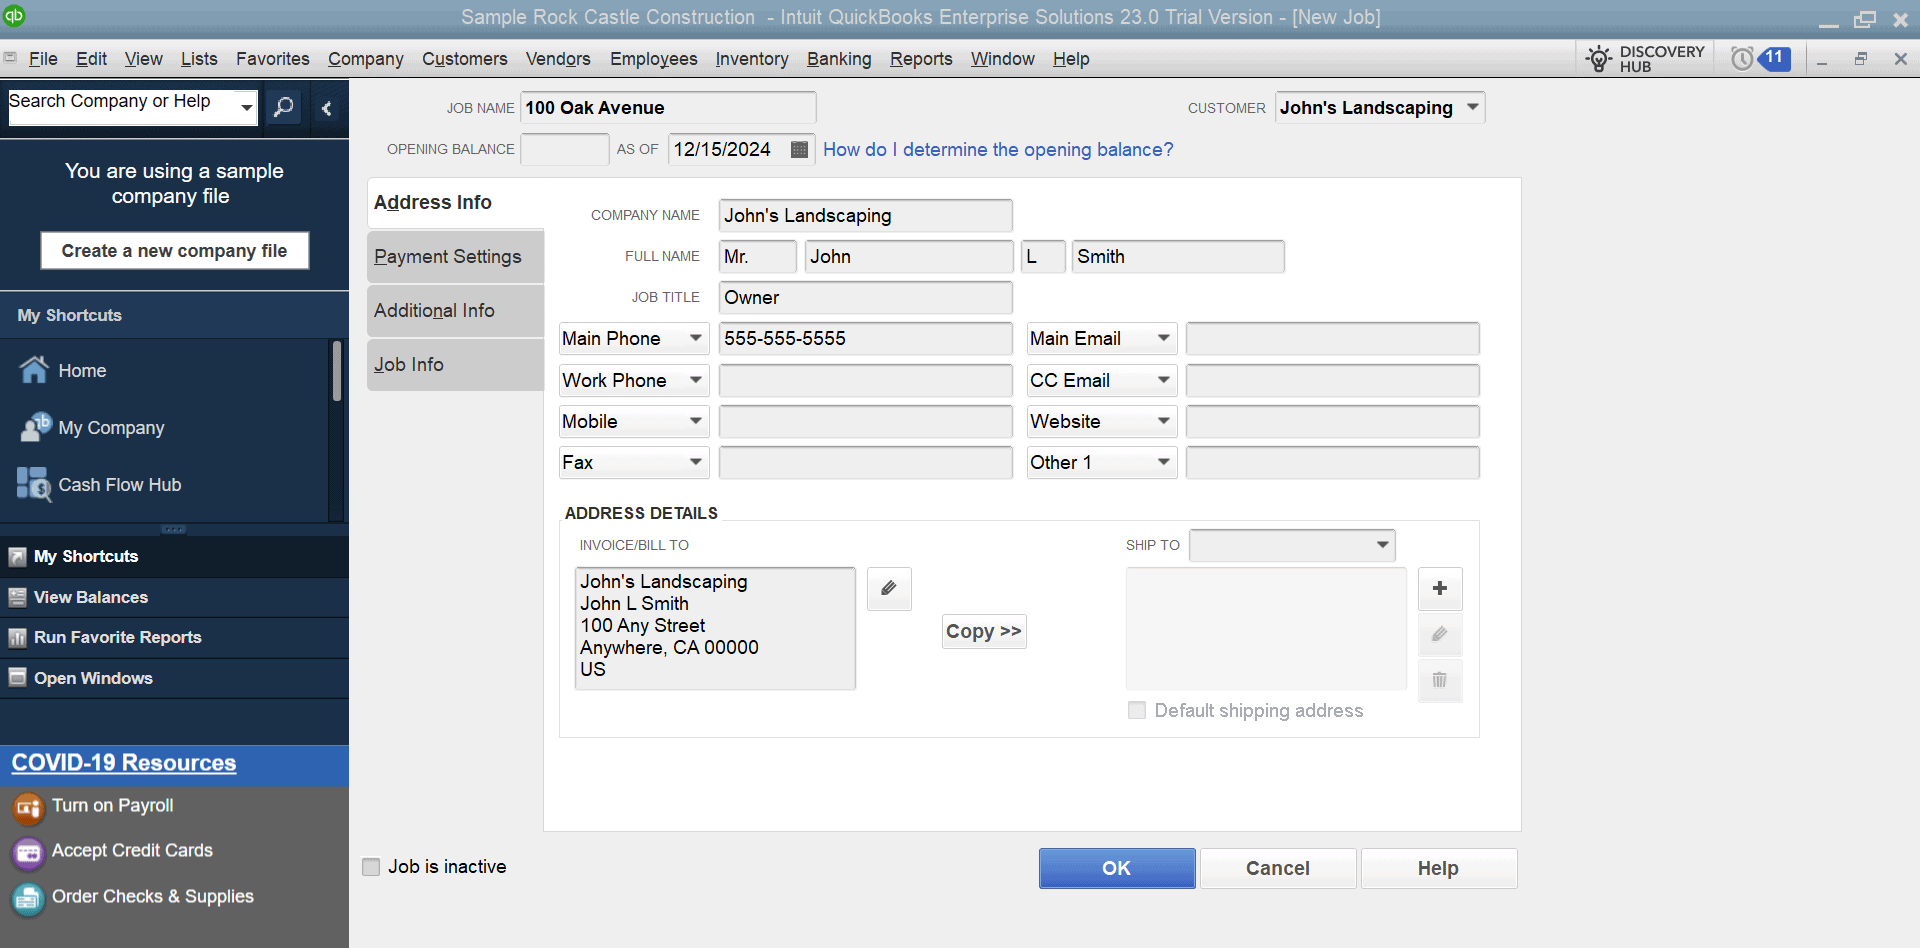This screenshot has height=948, width=1920.
Task: Open the Customer dropdown
Action: (x=1473, y=107)
